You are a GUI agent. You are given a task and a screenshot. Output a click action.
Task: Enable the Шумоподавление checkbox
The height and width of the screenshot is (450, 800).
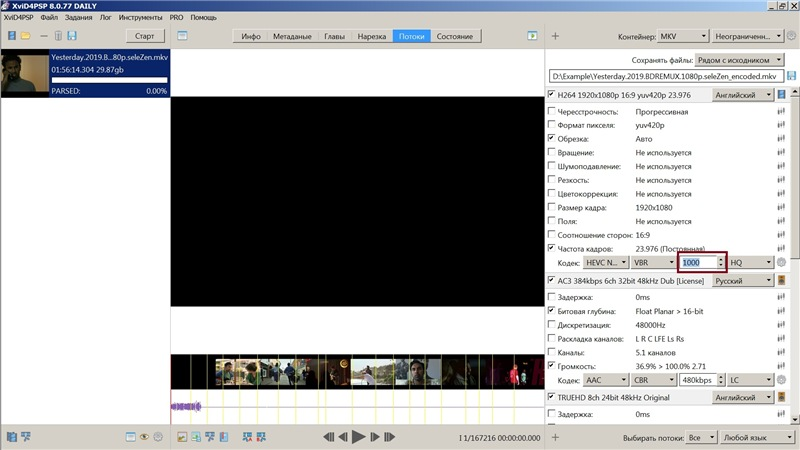coord(552,166)
